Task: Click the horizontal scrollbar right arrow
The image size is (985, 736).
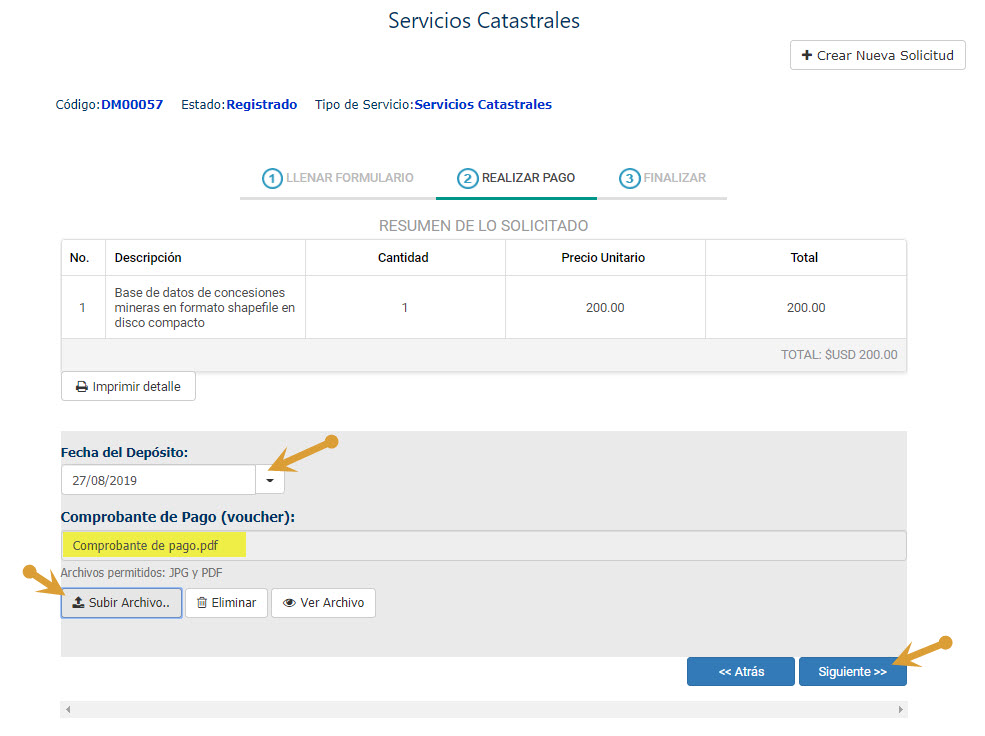Action: (x=900, y=710)
